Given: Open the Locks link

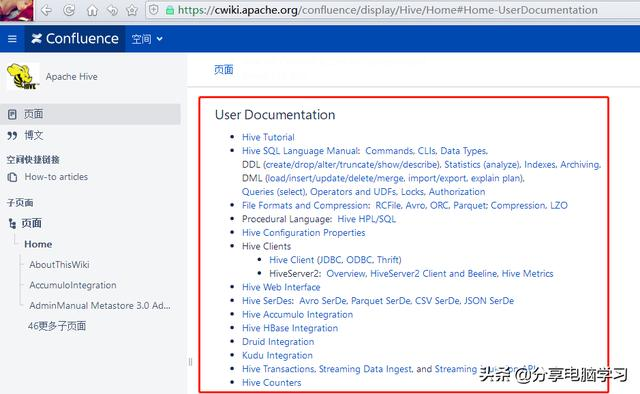Looking at the screenshot, I should (413, 191).
